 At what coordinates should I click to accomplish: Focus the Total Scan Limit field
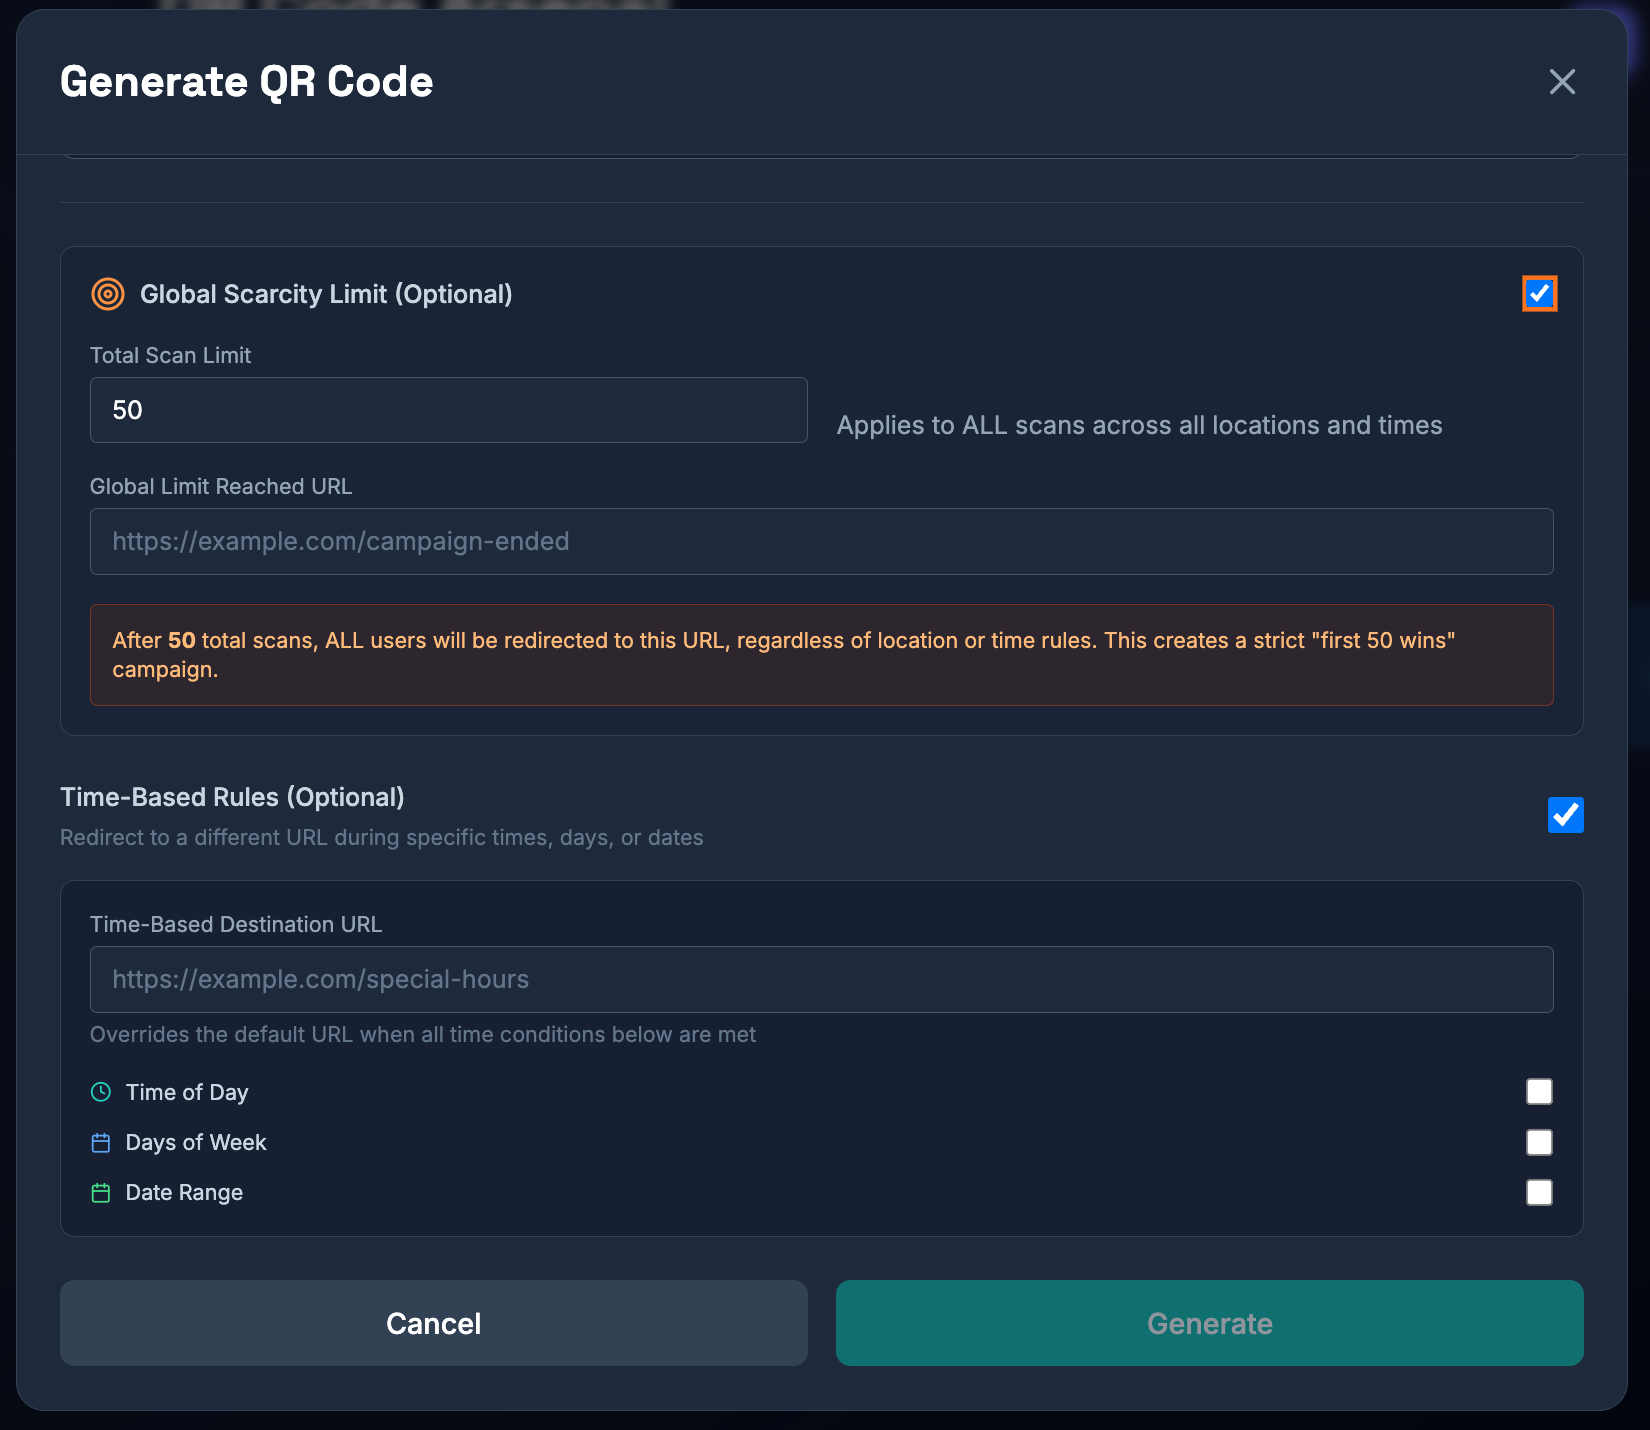(448, 410)
